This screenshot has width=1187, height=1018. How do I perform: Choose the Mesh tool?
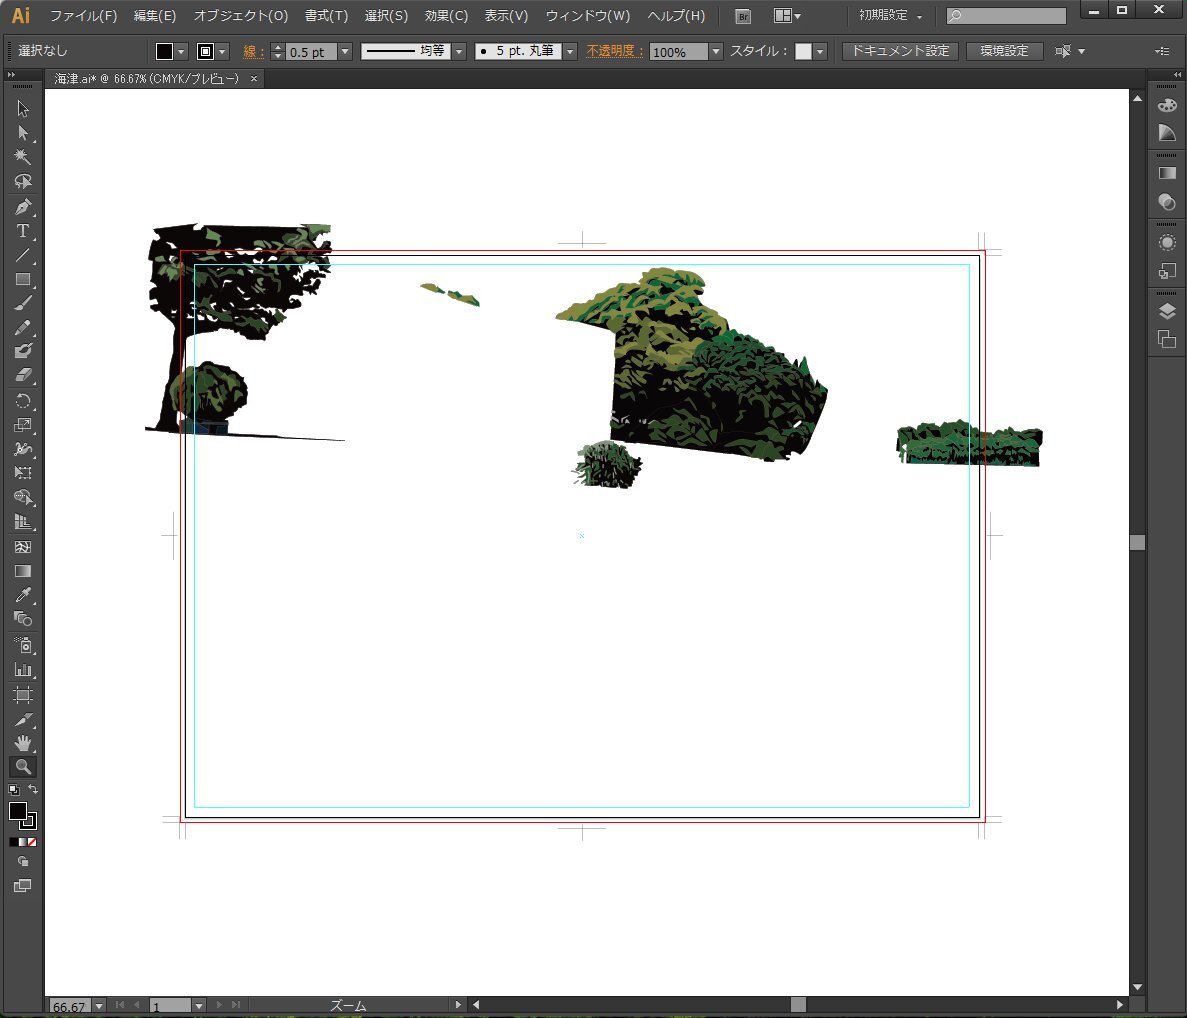pos(23,547)
